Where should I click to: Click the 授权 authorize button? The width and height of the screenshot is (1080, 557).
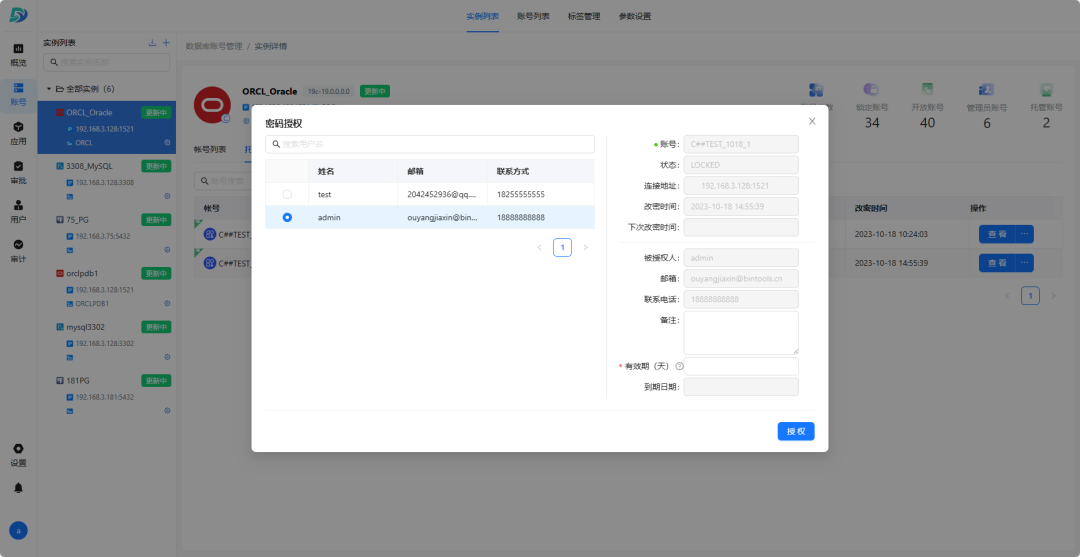tap(796, 431)
